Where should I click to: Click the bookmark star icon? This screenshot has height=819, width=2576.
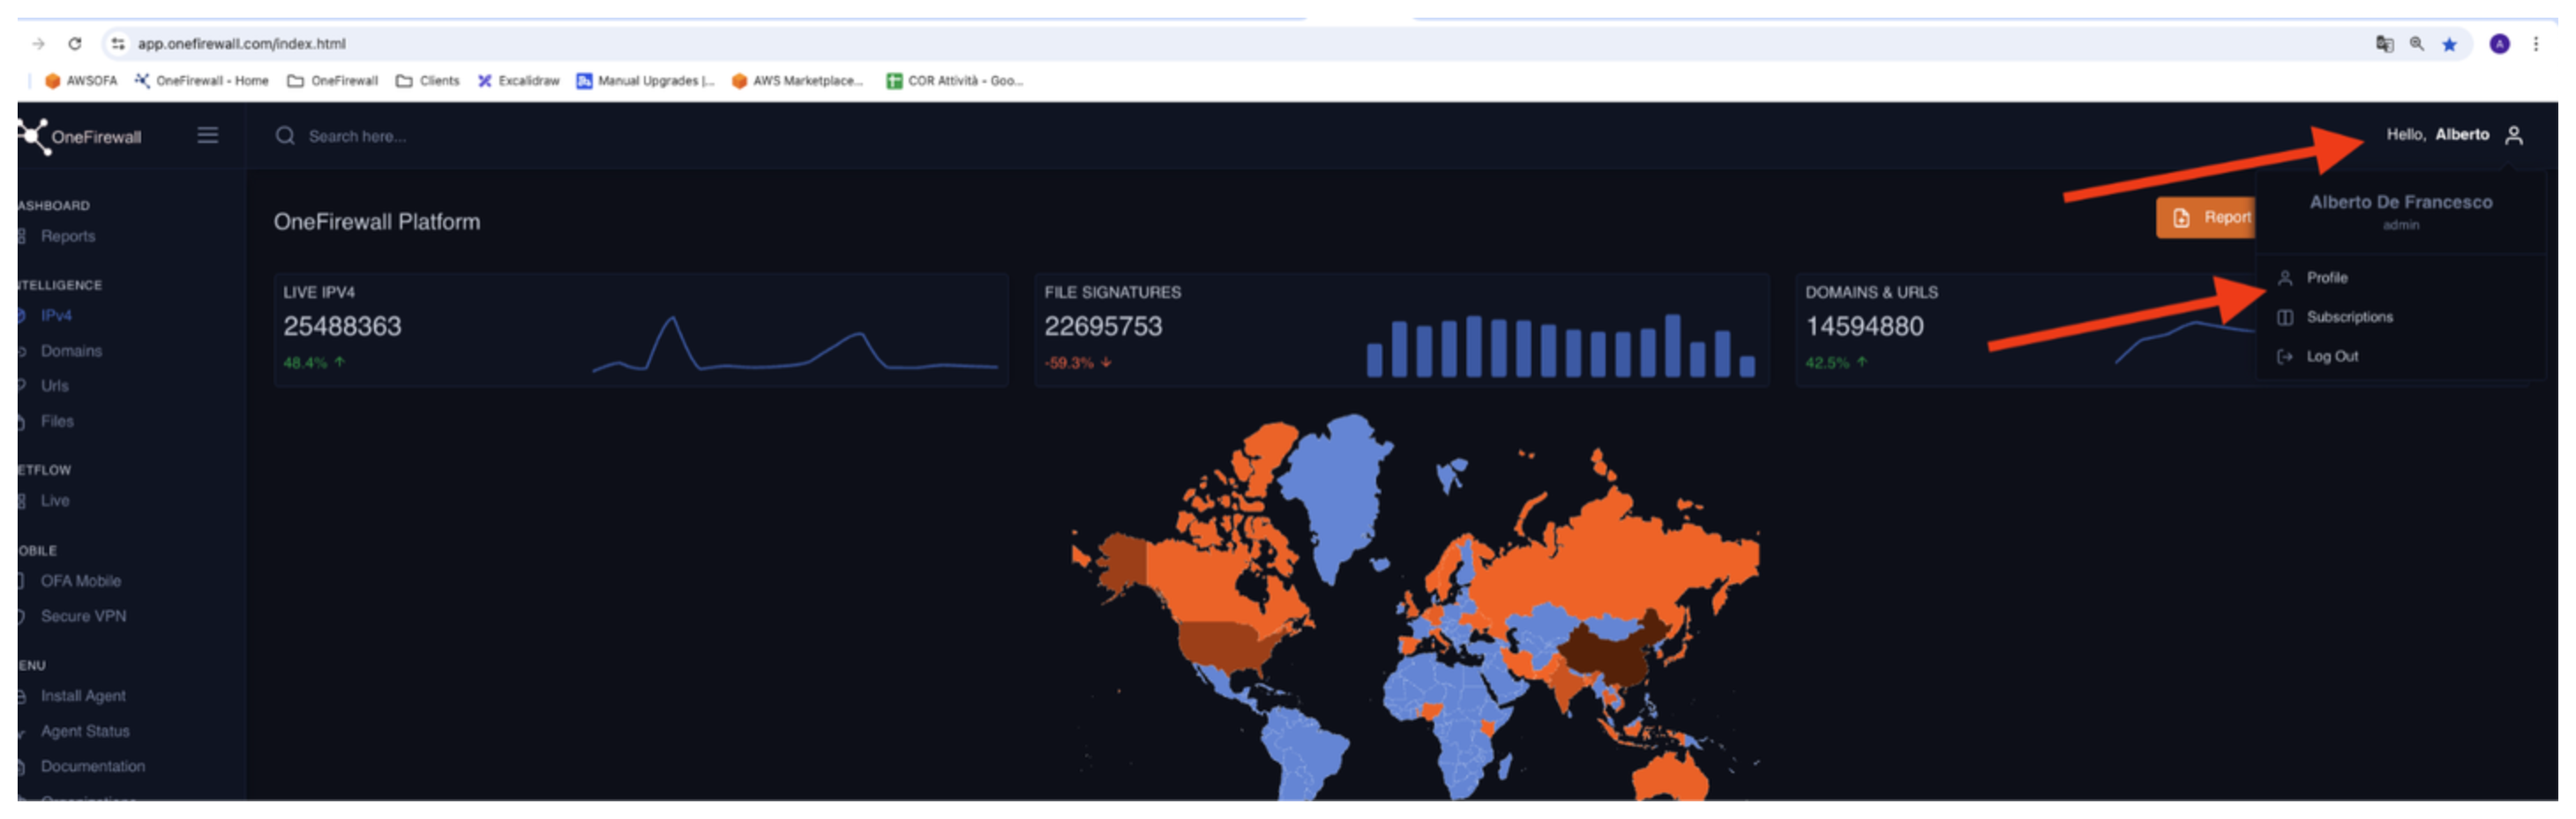coord(2449,44)
